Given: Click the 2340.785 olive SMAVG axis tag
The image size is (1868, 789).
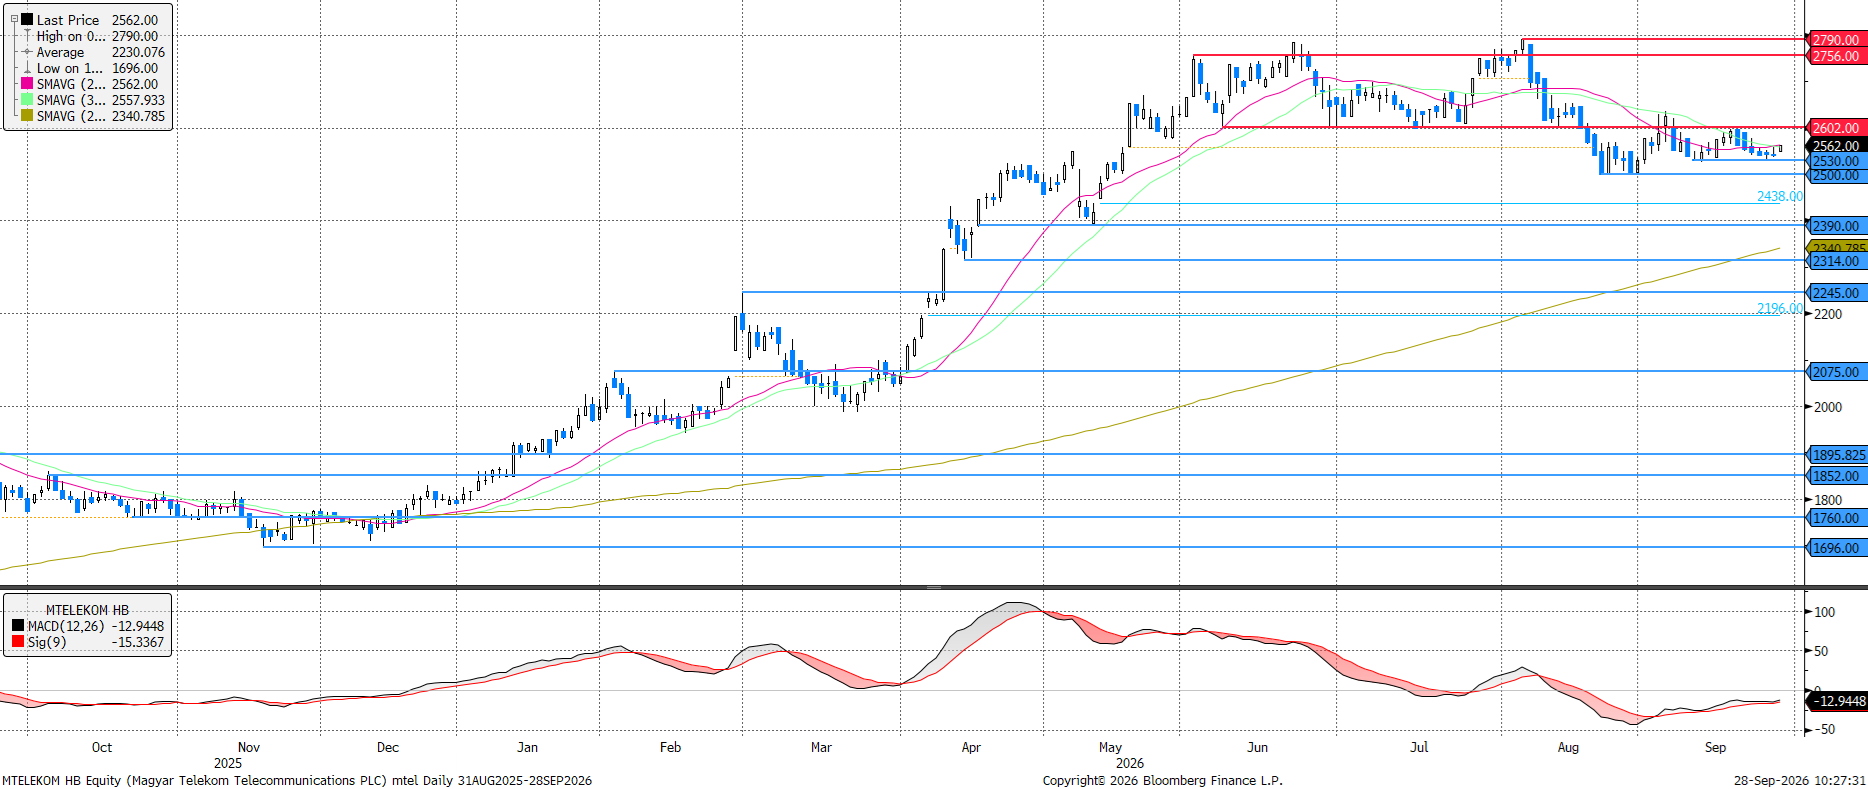Looking at the screenshot, I should click(x=1838, y=247).
